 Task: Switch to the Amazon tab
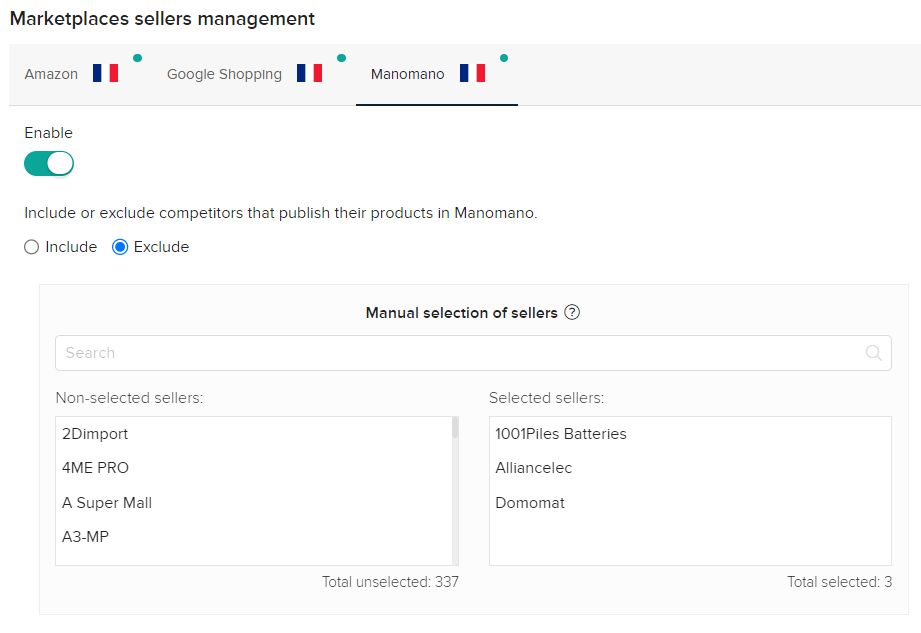click(51, 74)
